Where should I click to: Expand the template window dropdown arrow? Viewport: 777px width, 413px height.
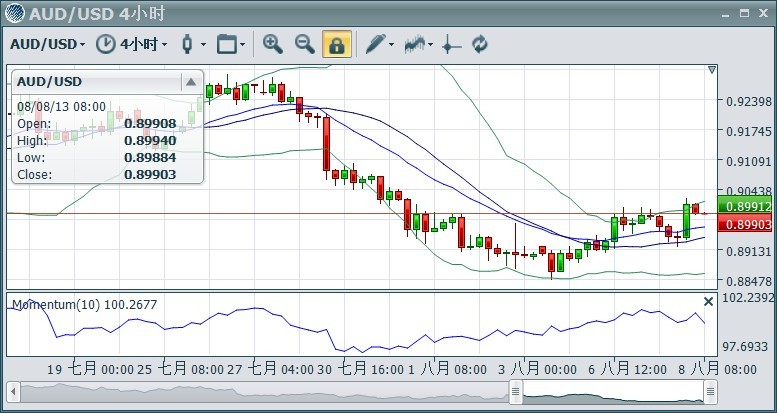click(242, 45)
